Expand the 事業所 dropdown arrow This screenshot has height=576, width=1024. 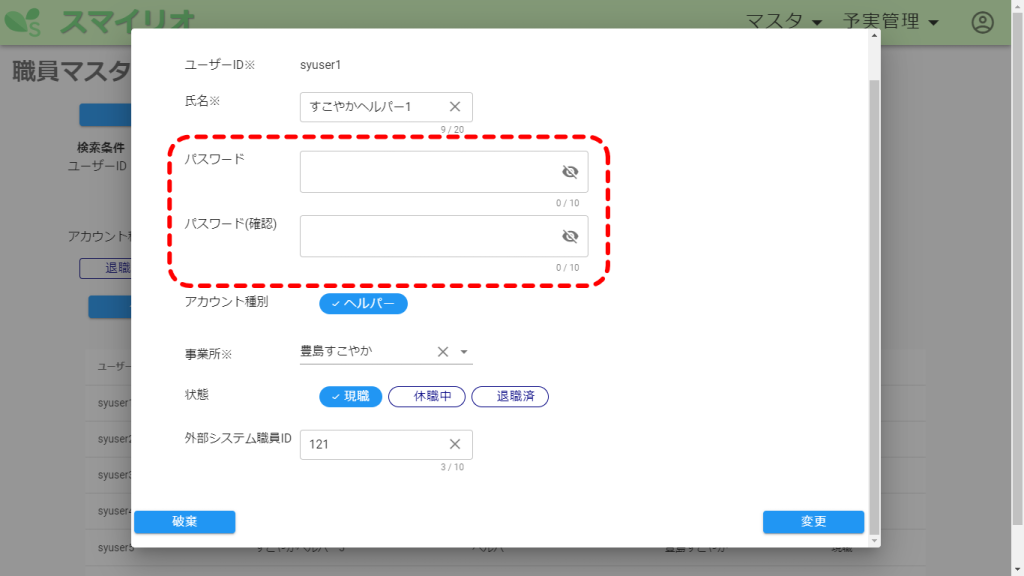[x=464, y=352]
